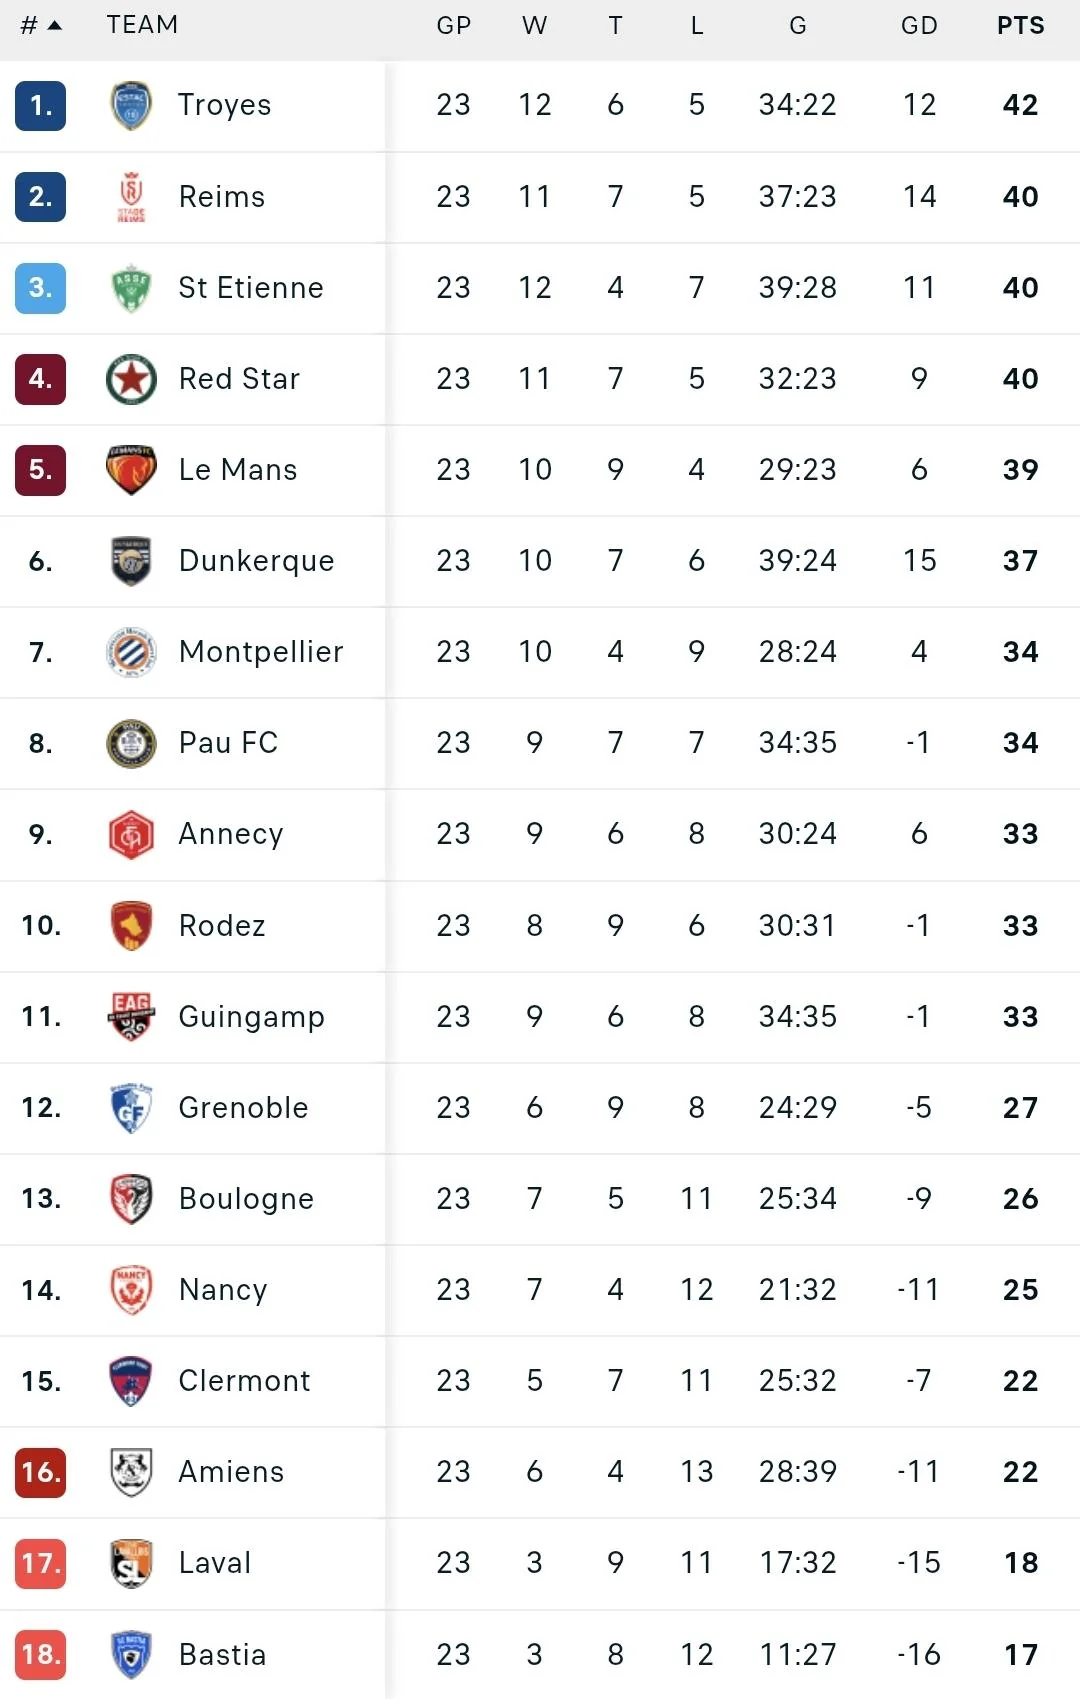Select the Clermont team badge
Viewport: 1080px width, 1699px height.
129,1381
